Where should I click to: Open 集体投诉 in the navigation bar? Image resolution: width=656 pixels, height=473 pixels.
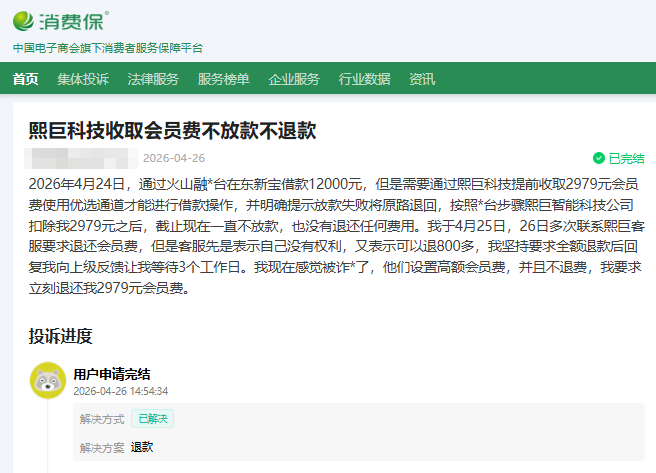83,79
